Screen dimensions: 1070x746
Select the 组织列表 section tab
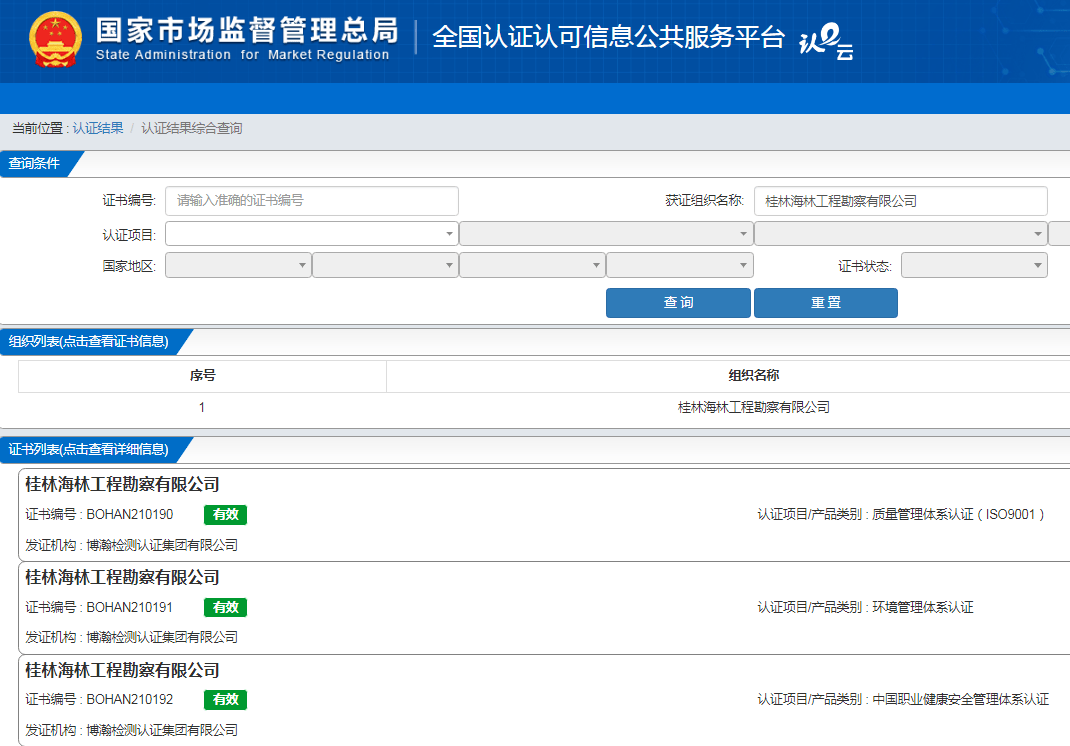coord(89,342)
